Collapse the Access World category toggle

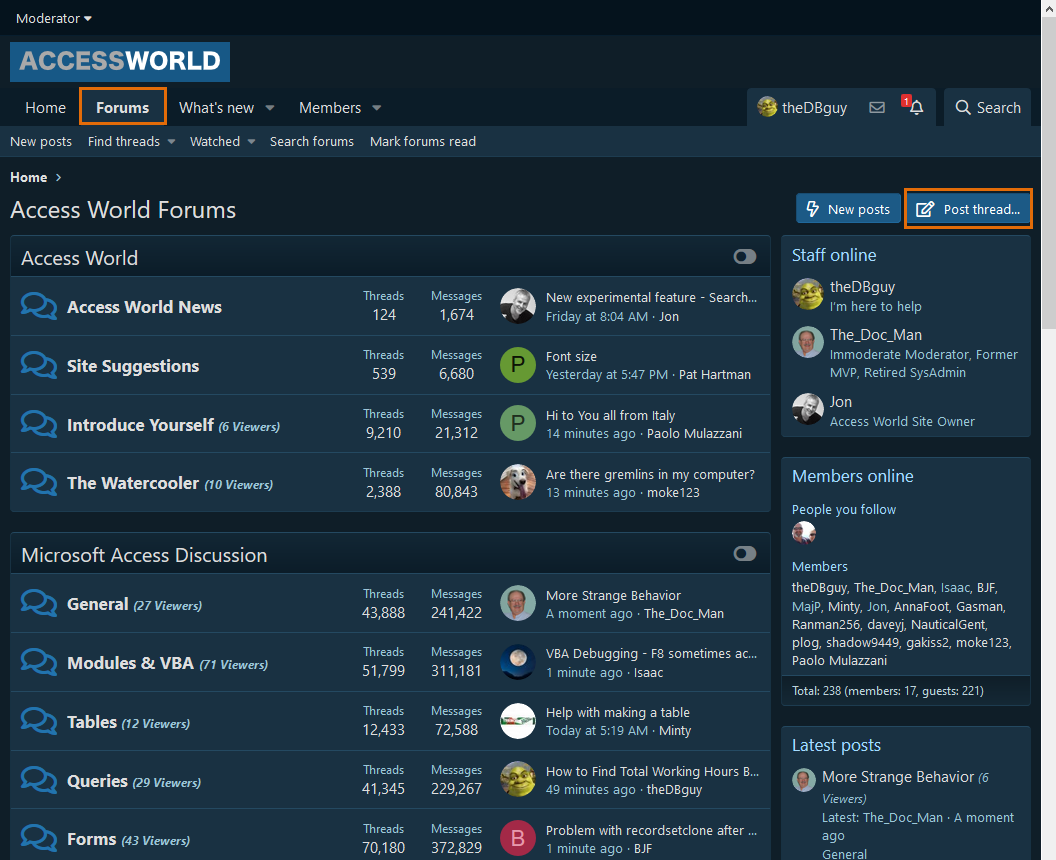744,257
